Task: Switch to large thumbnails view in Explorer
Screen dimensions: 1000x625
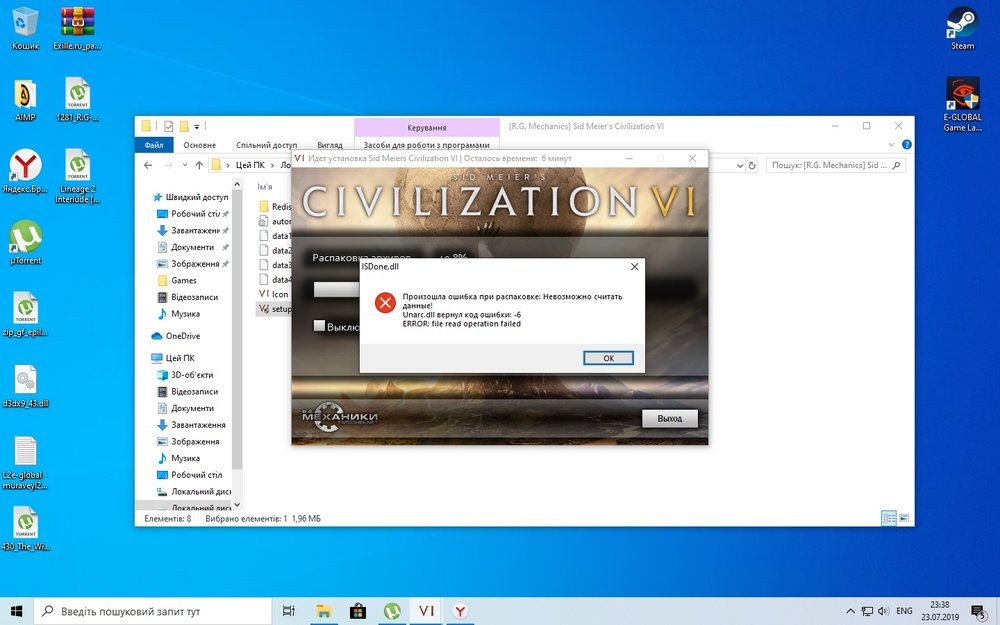Action: point(903,518)
